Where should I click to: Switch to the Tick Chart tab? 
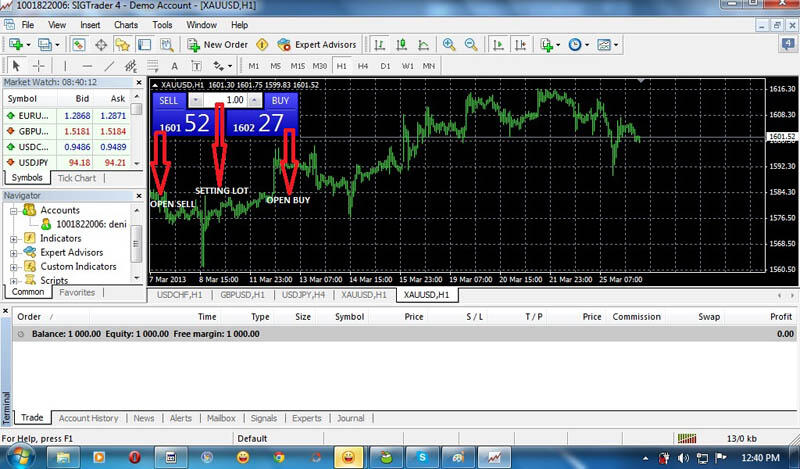click(x=77, y=178)
